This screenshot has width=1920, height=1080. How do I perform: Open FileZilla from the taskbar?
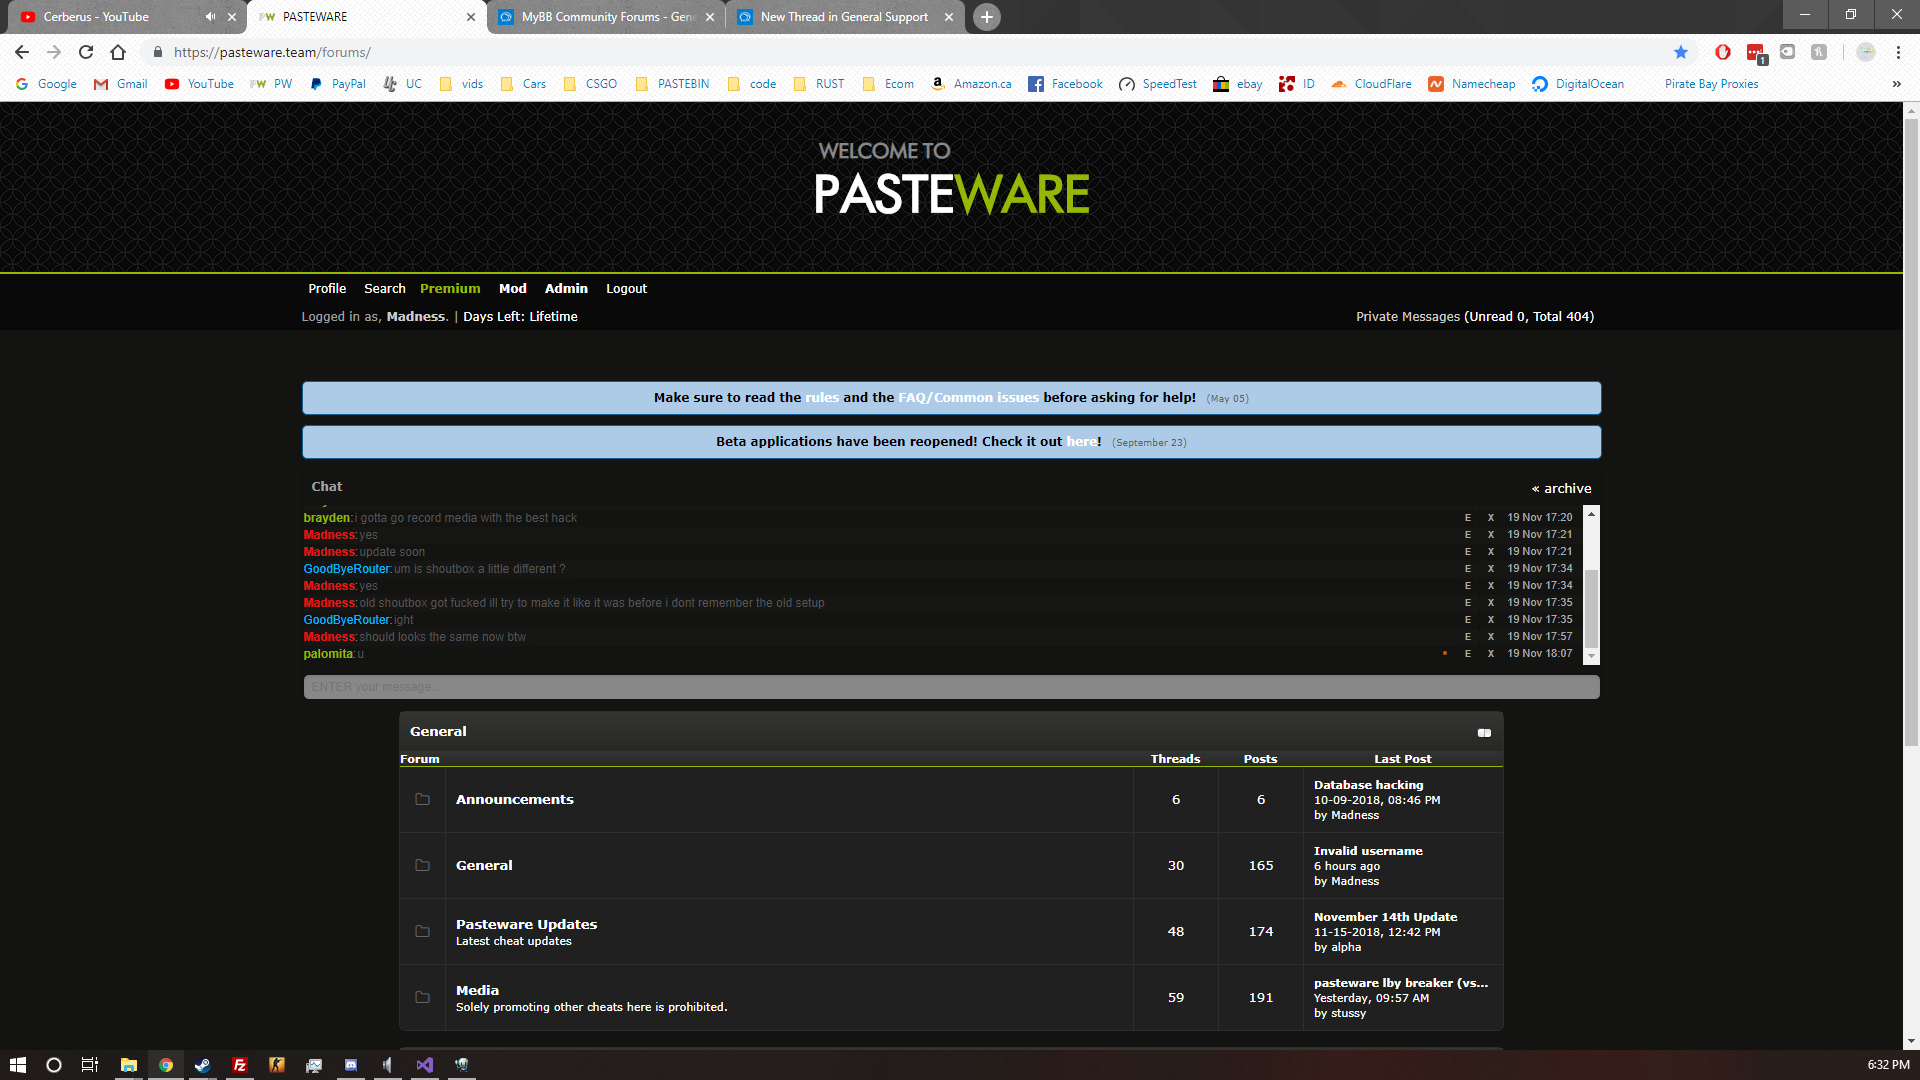point(240,1065)
